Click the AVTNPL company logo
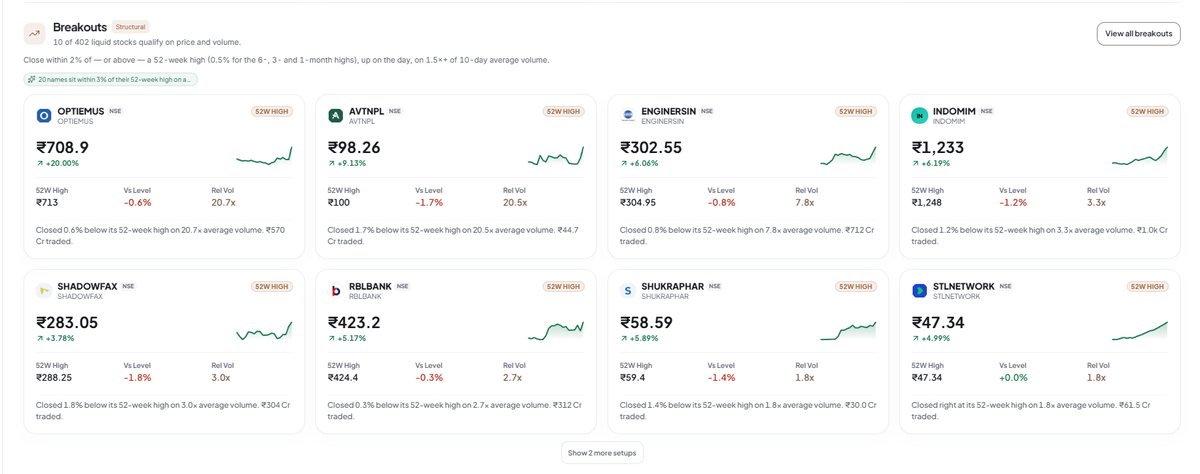 pos(336,116)
